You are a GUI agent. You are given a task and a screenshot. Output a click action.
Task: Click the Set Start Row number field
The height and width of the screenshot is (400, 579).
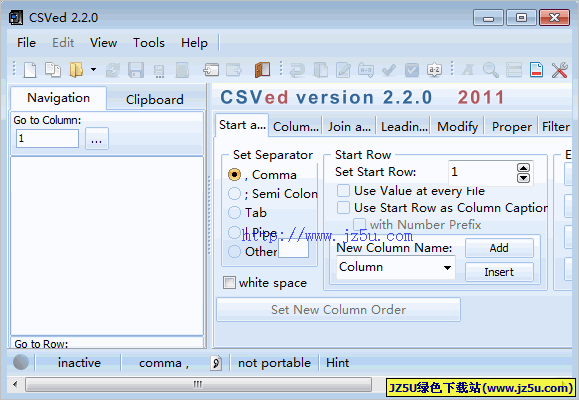point(482,172)
